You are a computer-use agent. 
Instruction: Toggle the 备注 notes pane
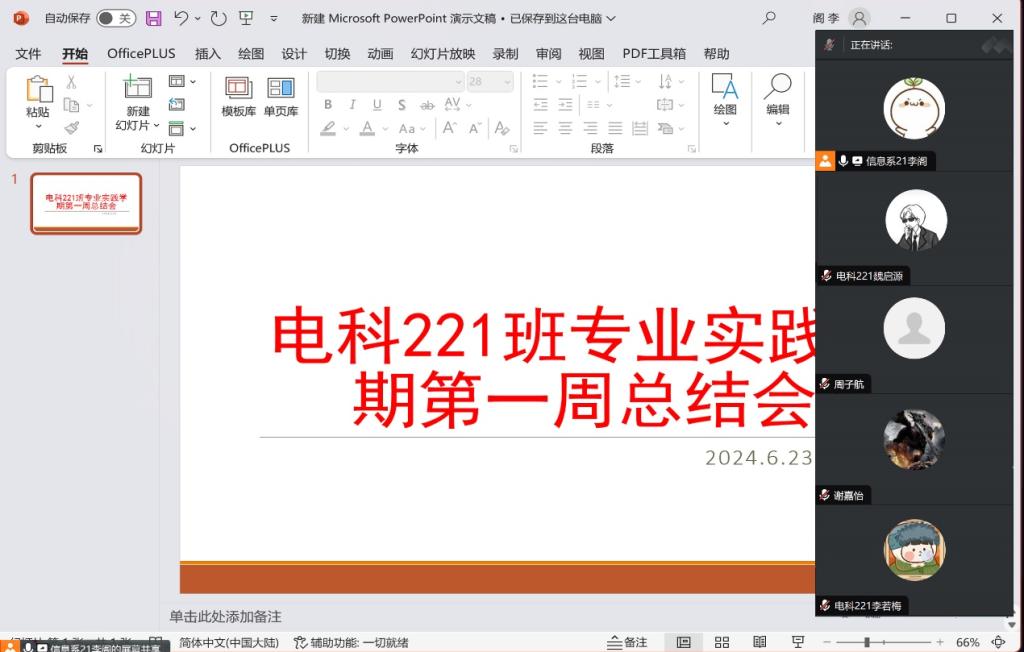point(627,642)
